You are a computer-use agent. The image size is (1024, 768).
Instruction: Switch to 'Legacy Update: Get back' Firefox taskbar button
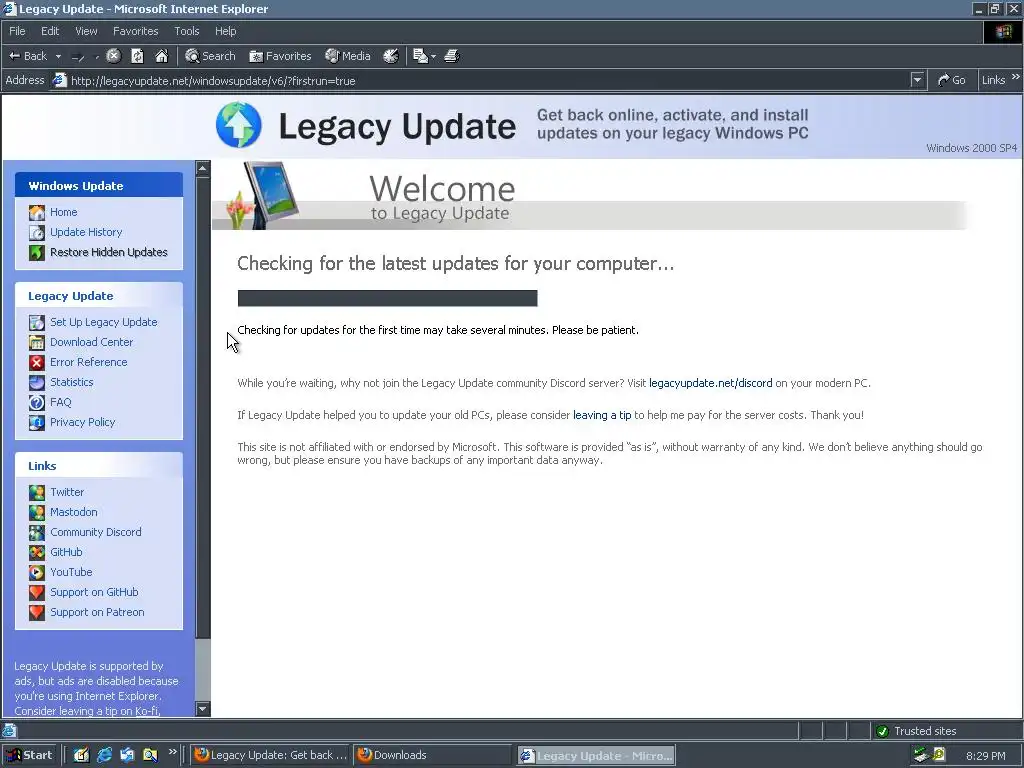[x=270, y=755]
